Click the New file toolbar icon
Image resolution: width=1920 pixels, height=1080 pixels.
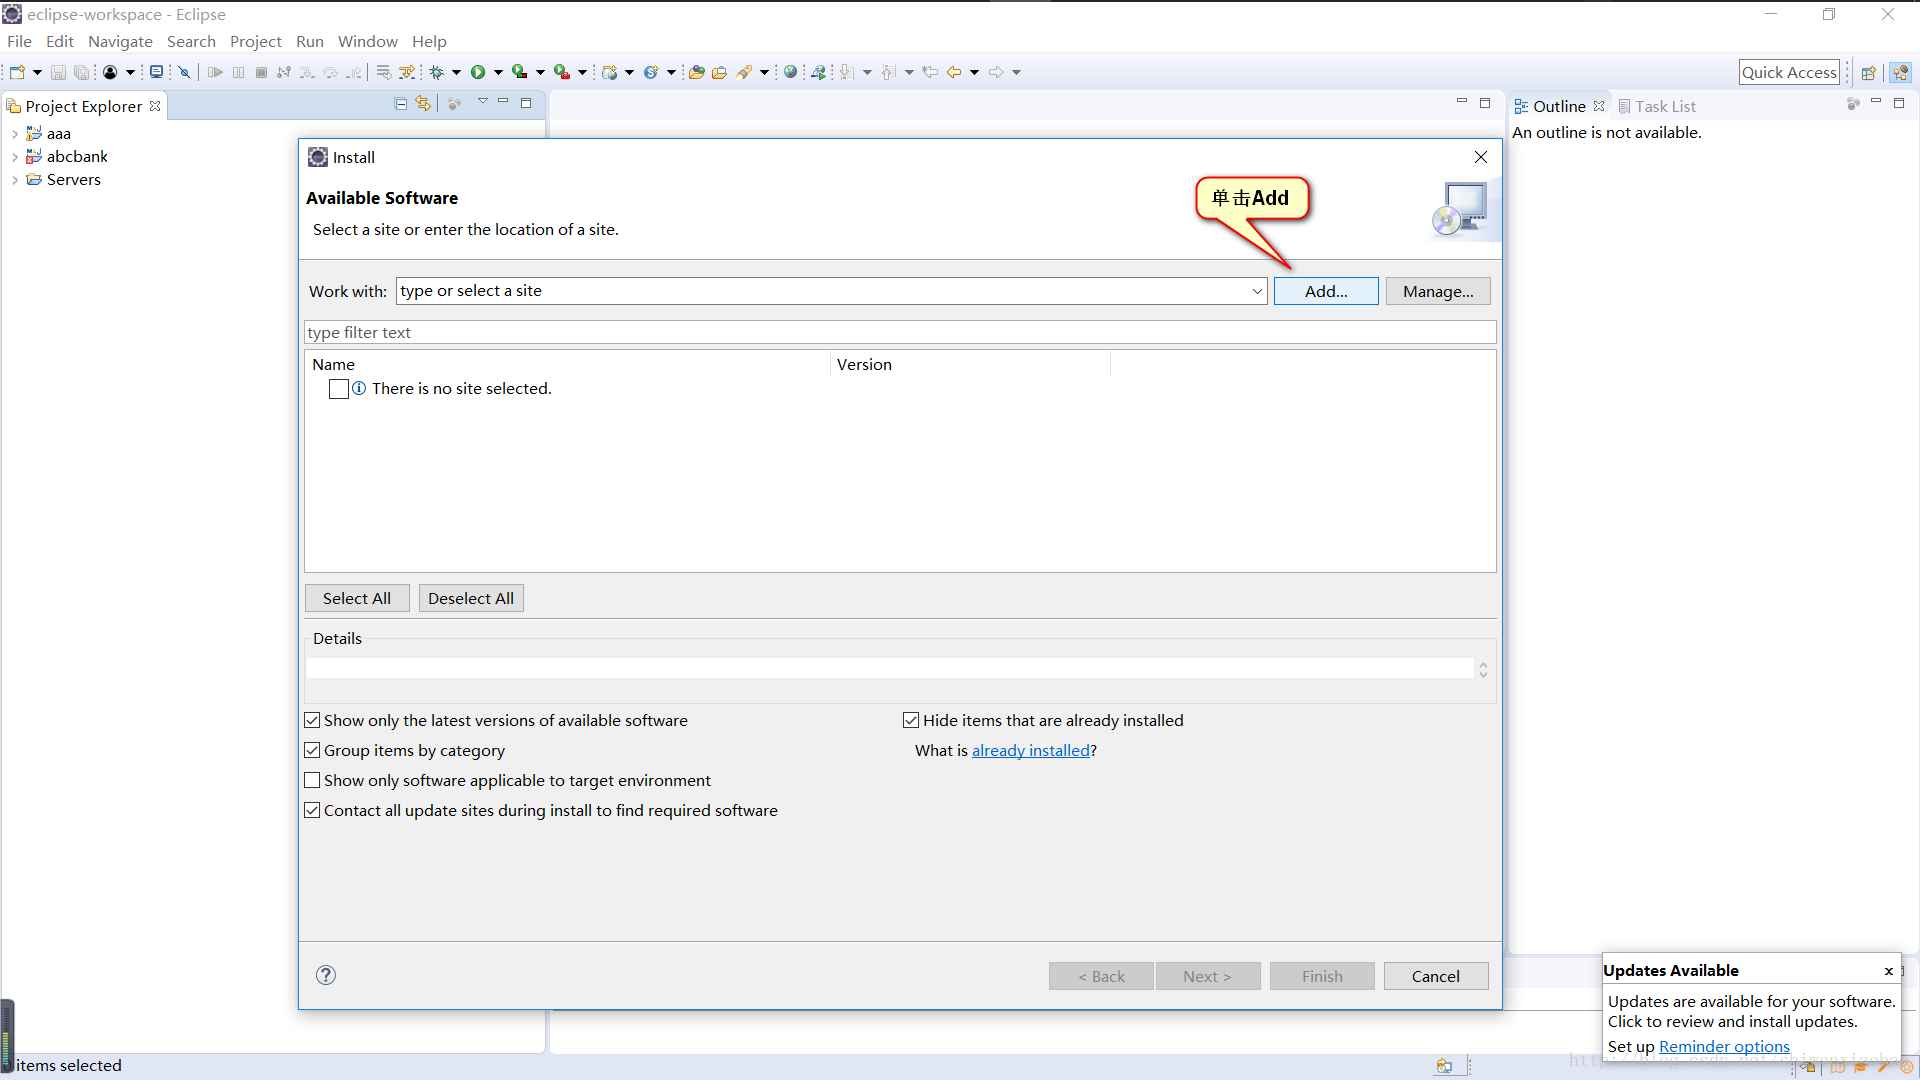point(17,72)
